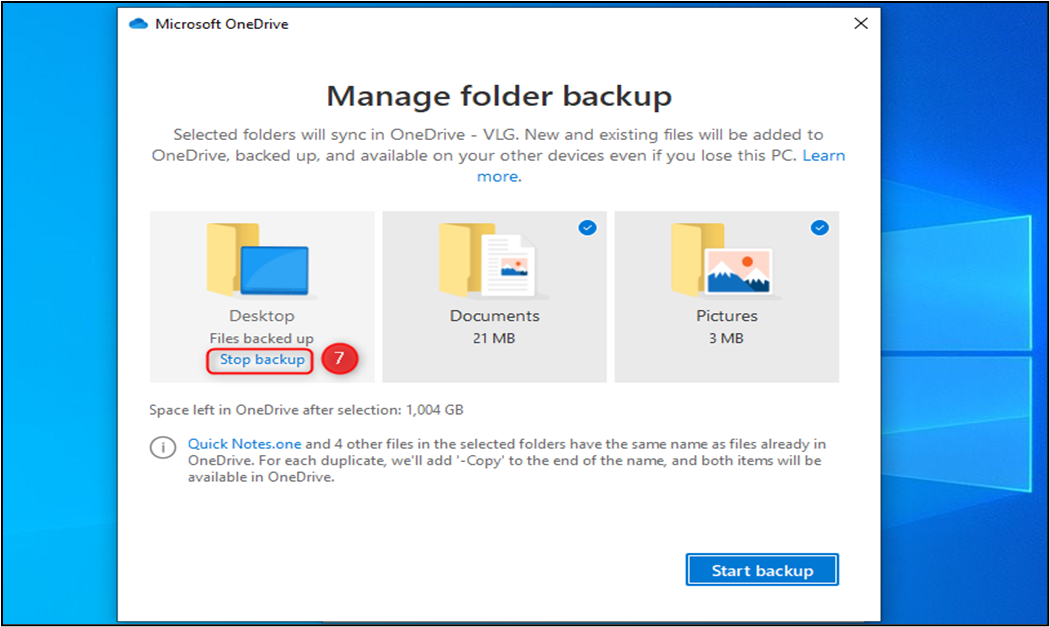Click the Manage folder backup heading

[499, 96]
